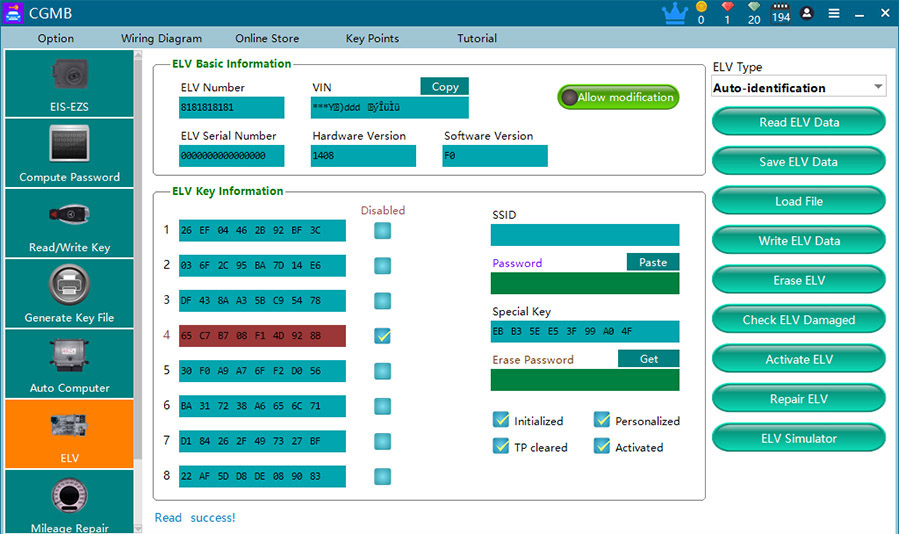Open the Mileage Repair module
Image resolution: width=900 pixels, height=534 pixels.
pyautogui.click(x=68, y=503)
